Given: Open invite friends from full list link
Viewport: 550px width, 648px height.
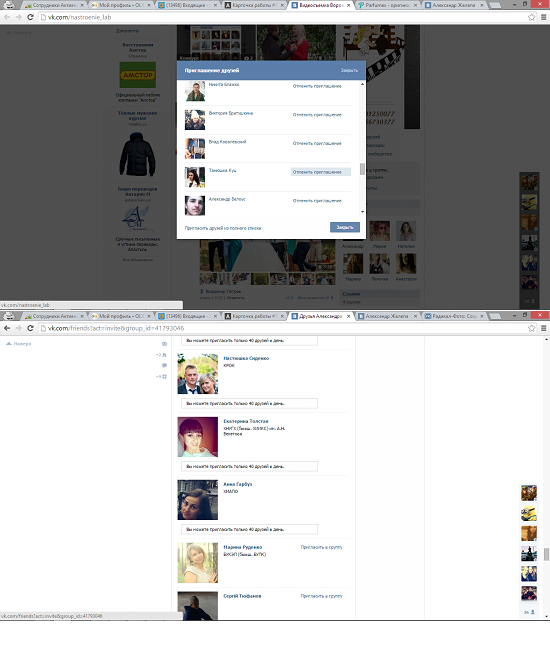Looking at the screenshot, I should (223, 228).
